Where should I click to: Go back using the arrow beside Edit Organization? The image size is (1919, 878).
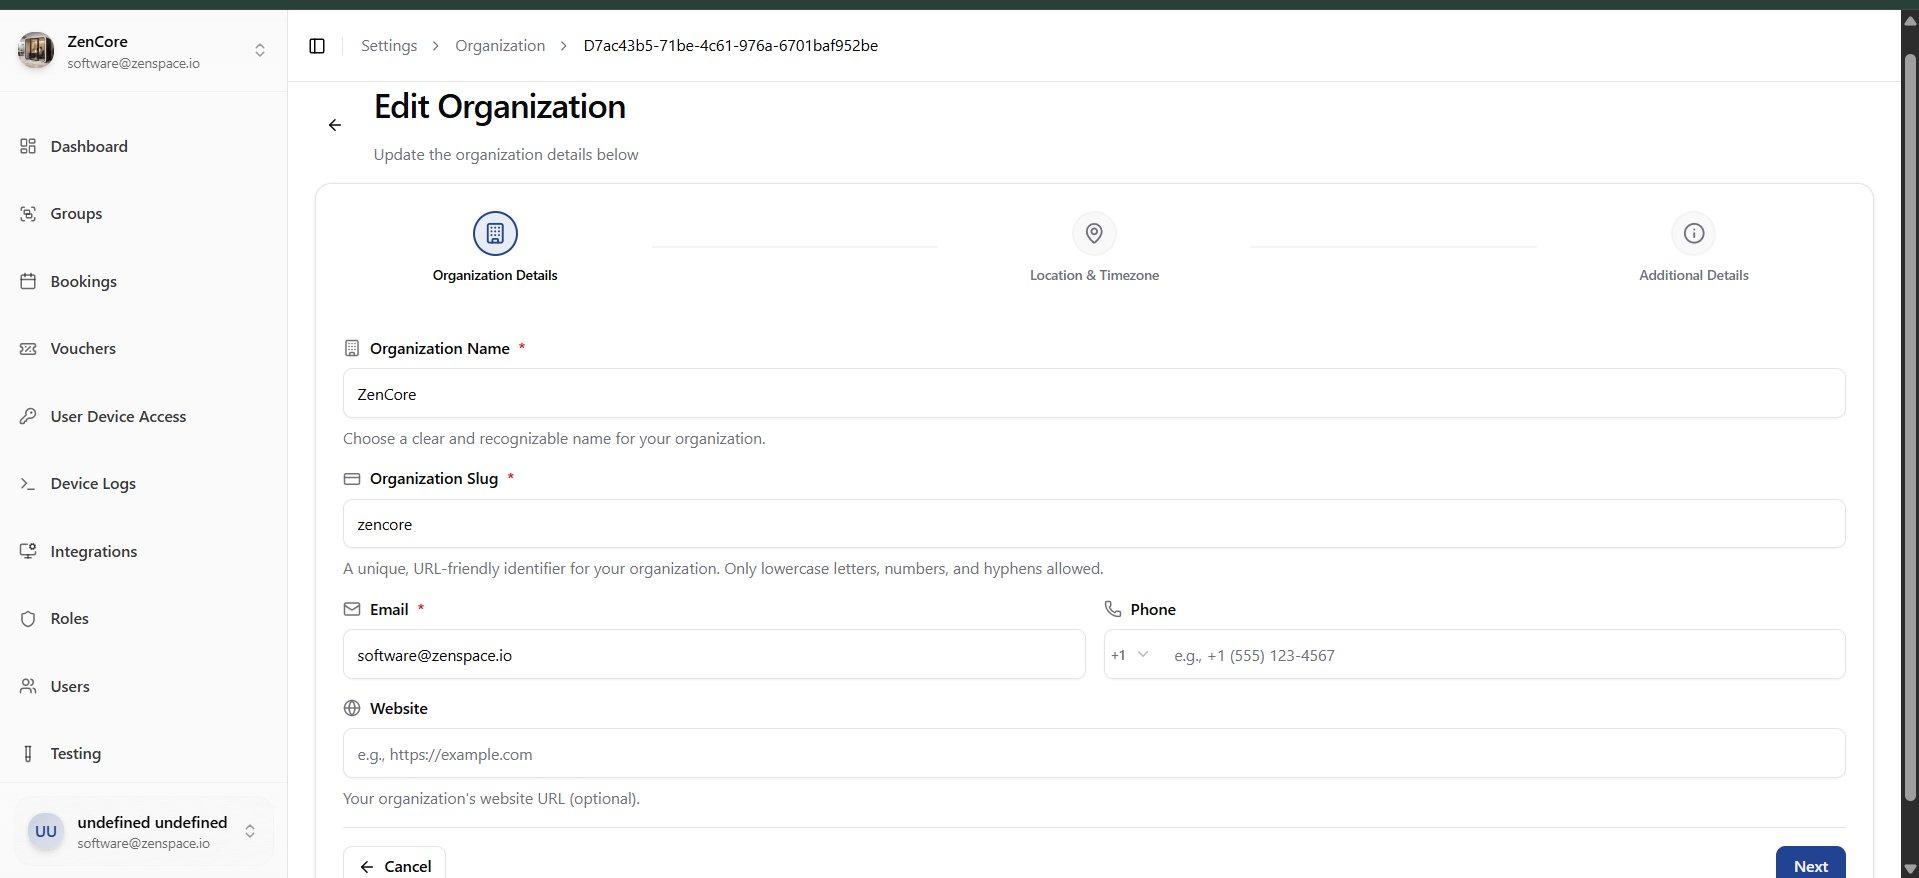[335, 125]
